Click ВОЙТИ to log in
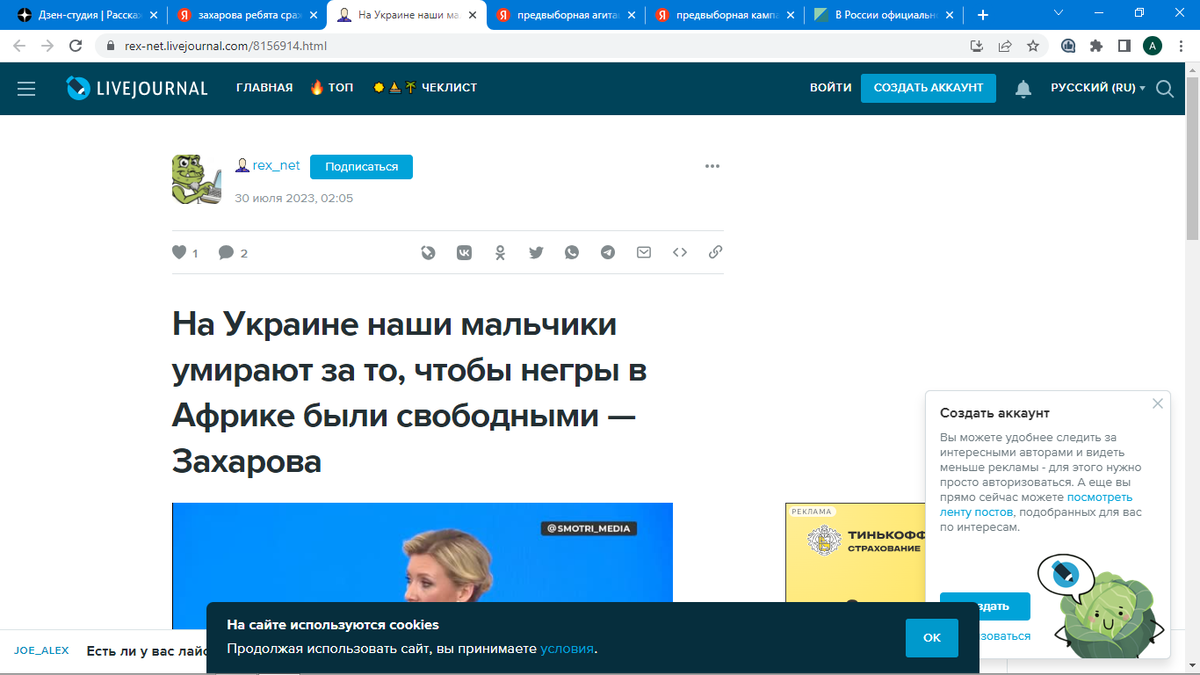This screenshot has width=1200, height=675. [x=831, y=88]
